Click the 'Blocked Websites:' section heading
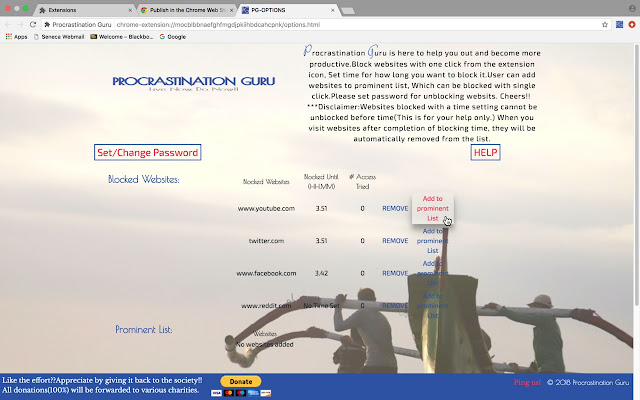Screen dimensions: 640x400 coord(144,179)
